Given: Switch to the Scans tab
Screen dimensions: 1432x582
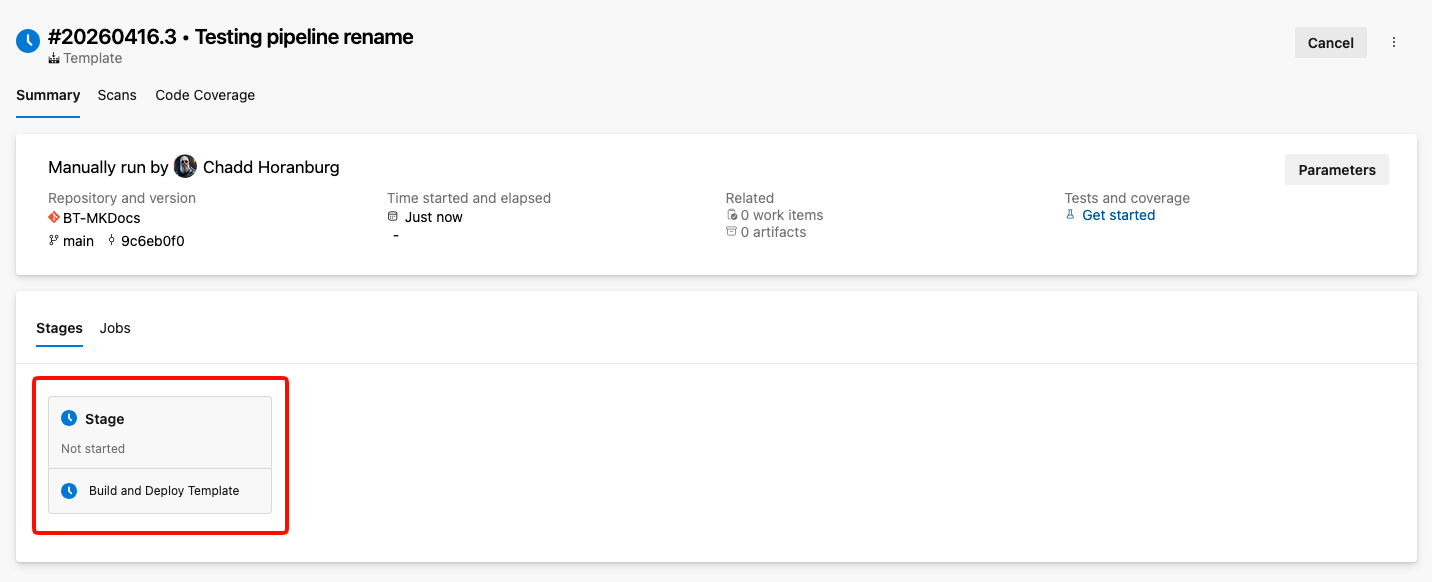Looking at the screenshot, I should [x=117, y=95].
